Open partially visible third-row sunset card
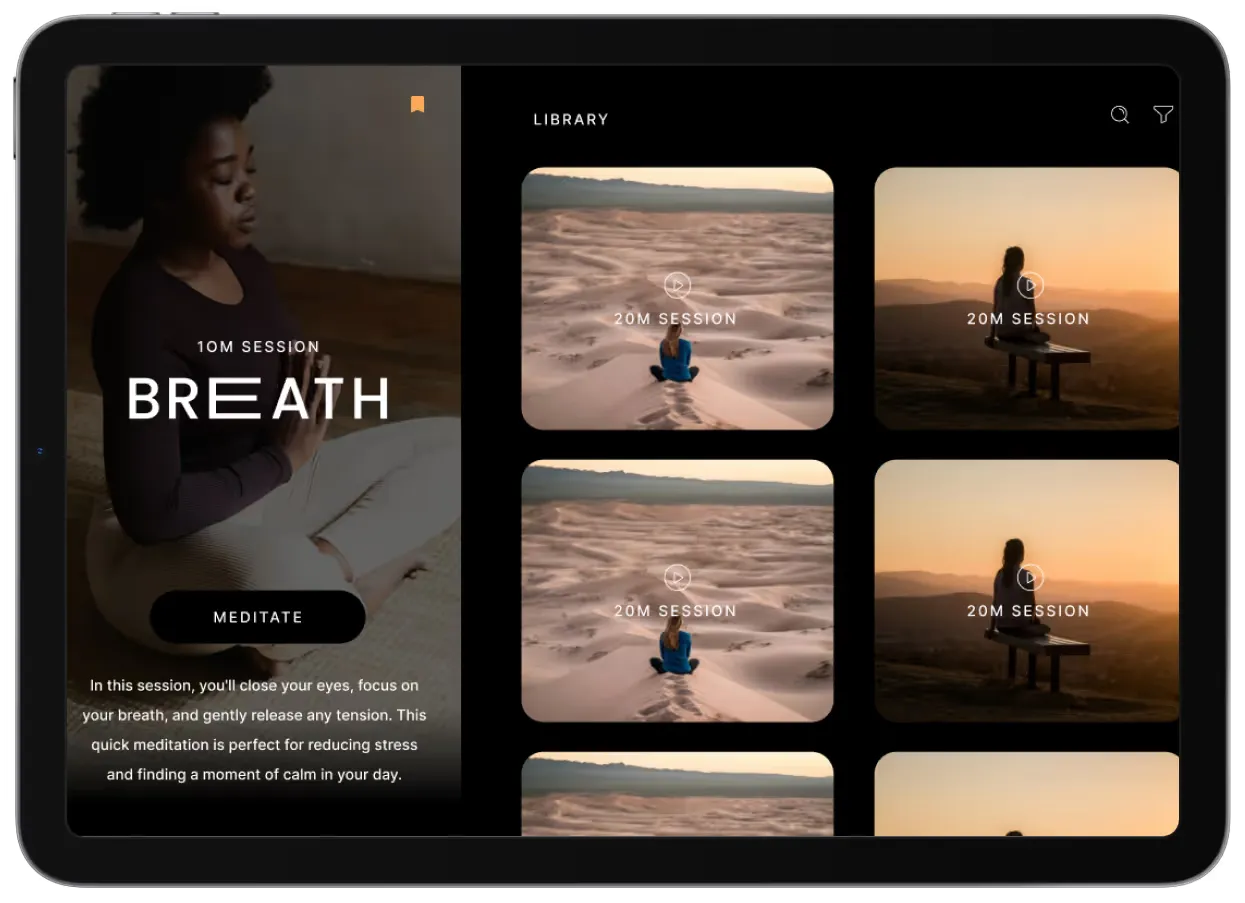 pos(1027,794)
